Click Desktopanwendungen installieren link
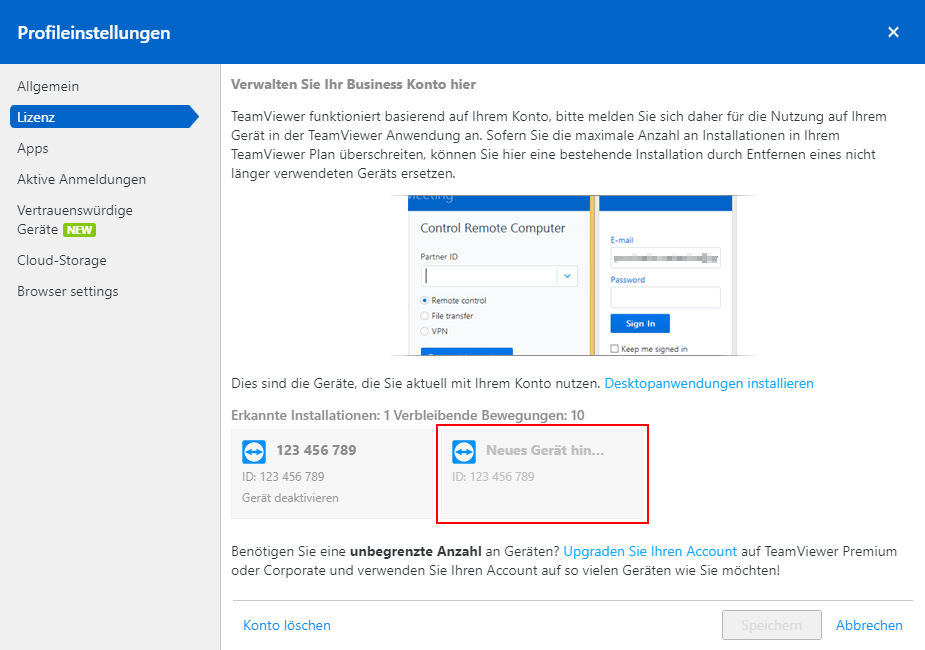 tap(709, 383)
